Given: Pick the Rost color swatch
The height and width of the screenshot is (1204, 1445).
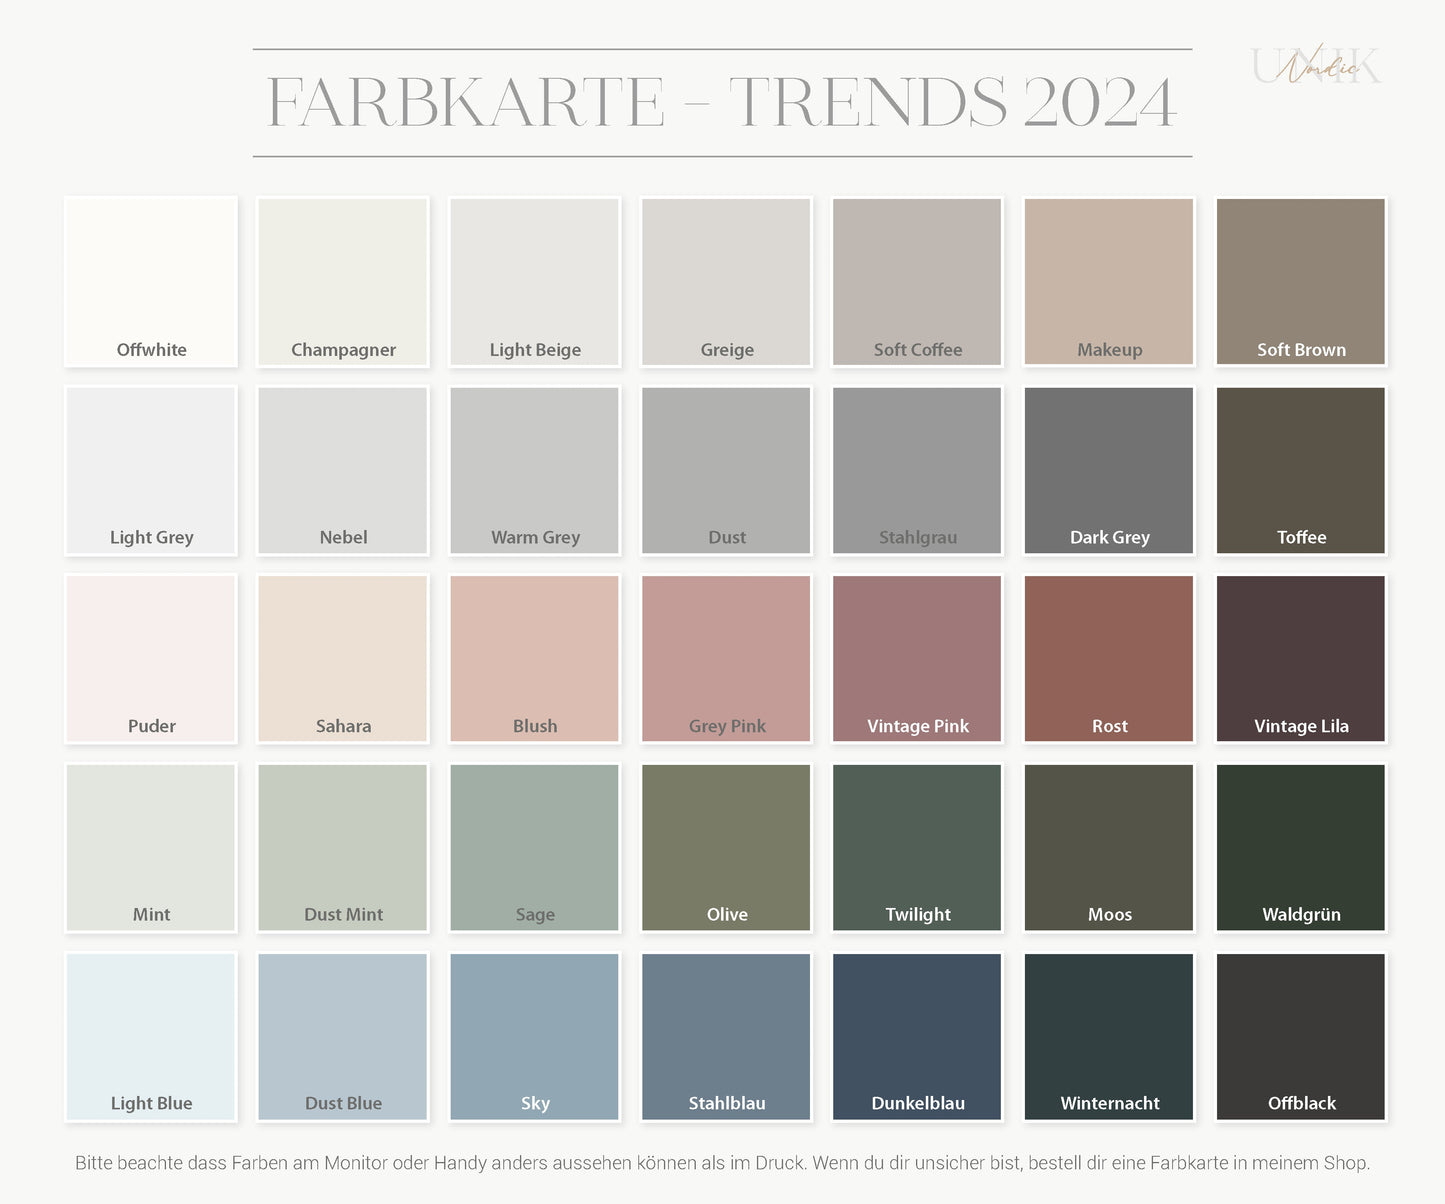Looking at the screenshot, I should [1109, 658].
